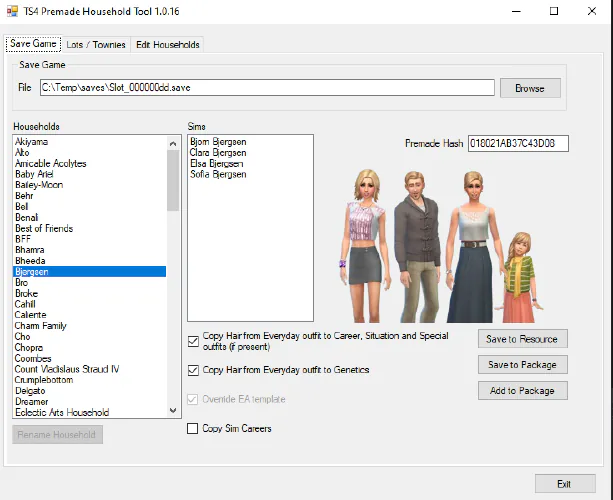Select Bjorn Bjergsen in Sims list
The width and height of the screenshot is (613, 500).
tap(217, 142)
